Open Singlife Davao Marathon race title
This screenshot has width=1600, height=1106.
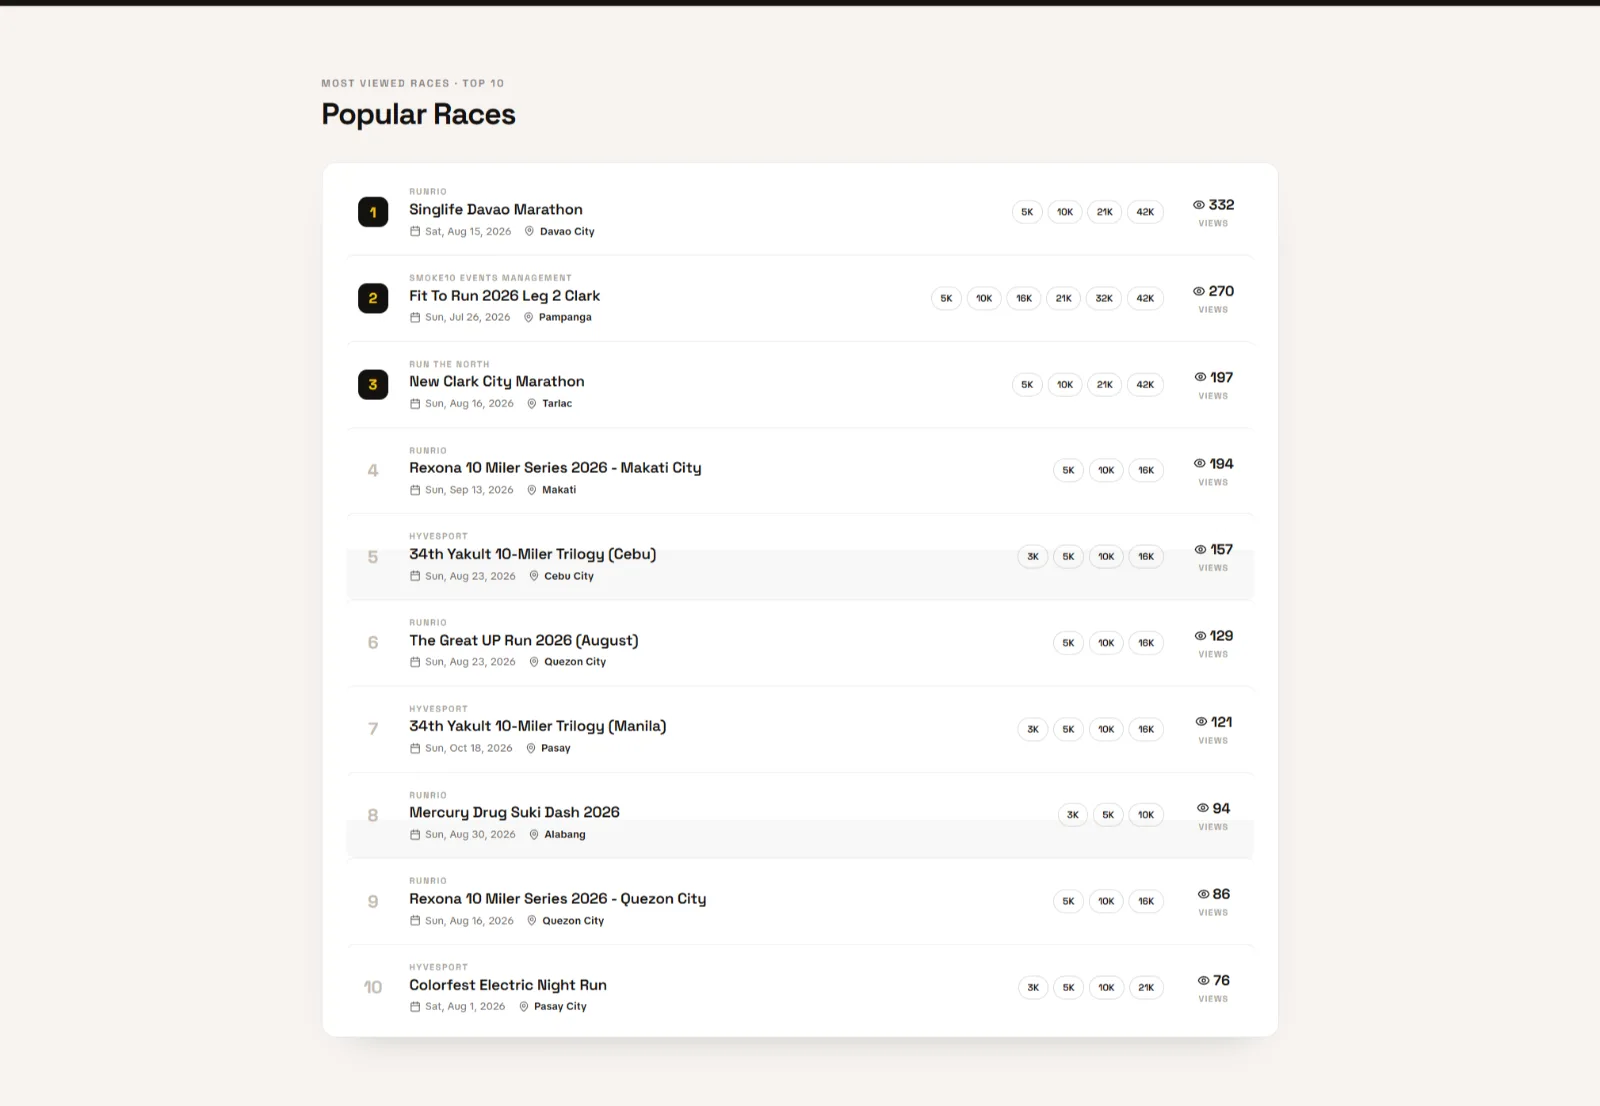point(496,209)
